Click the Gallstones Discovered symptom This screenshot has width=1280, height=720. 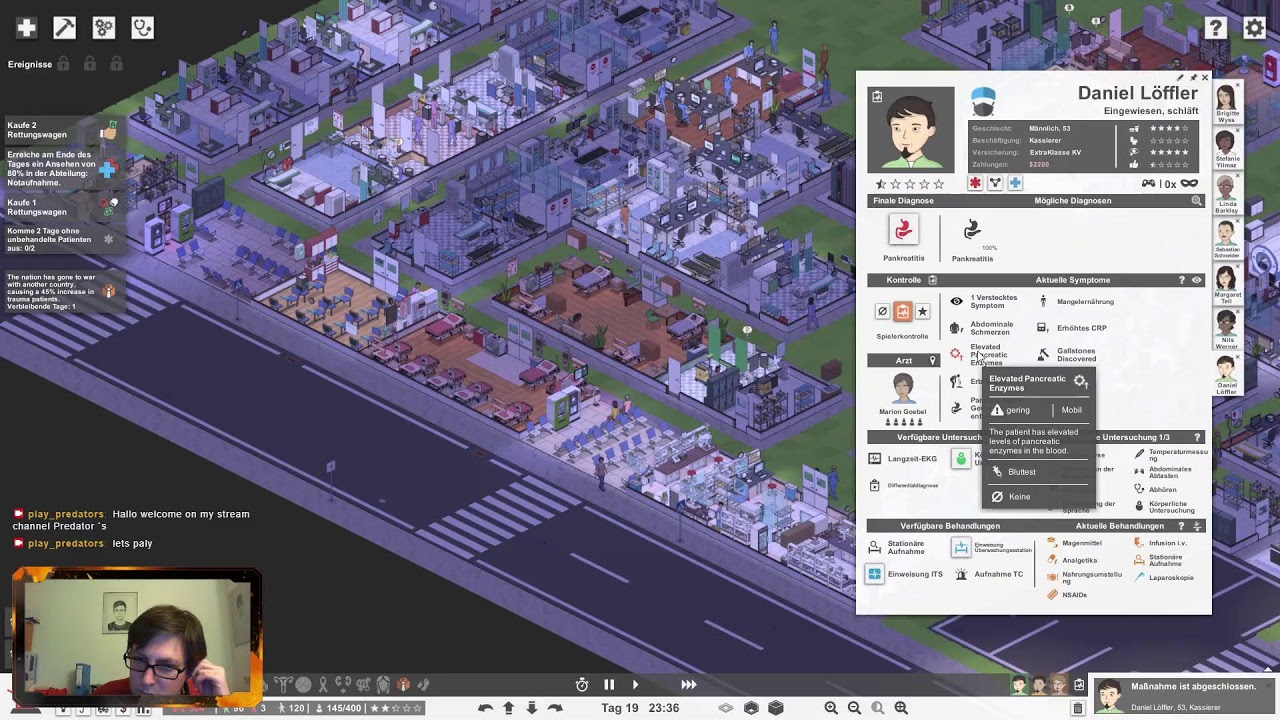point(1067,355)
